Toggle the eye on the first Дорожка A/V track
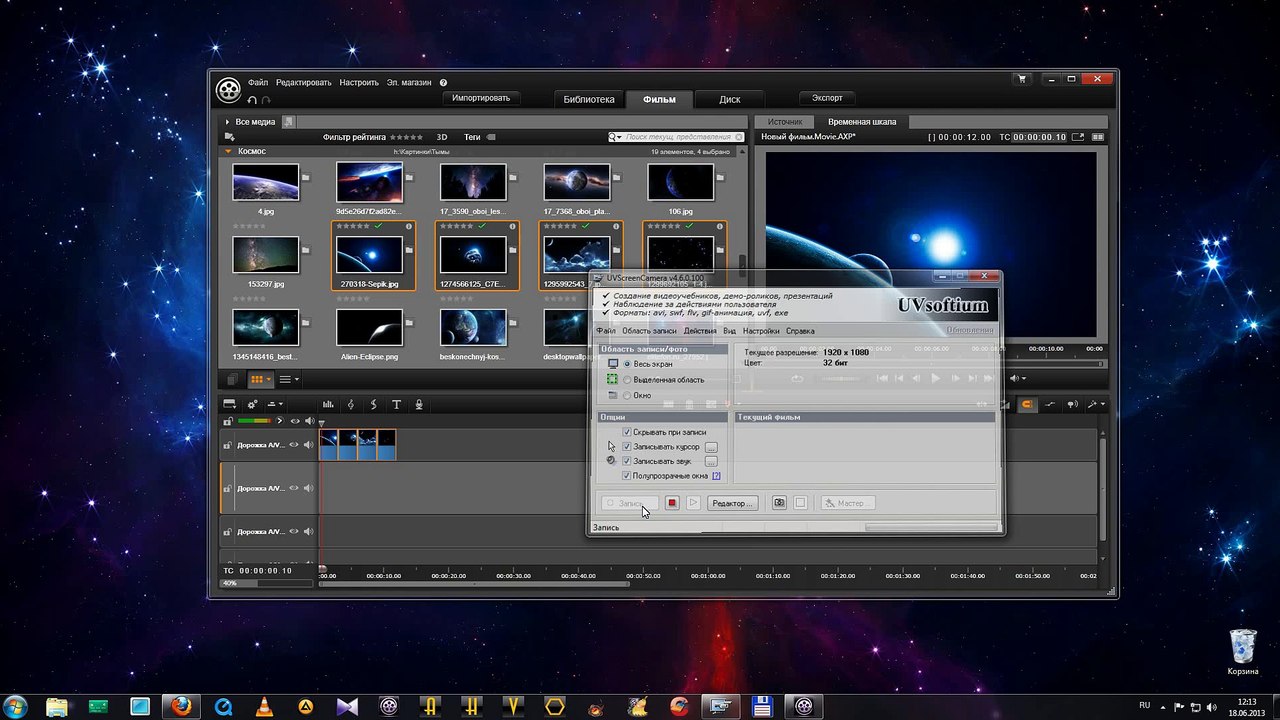 point(294,443)
